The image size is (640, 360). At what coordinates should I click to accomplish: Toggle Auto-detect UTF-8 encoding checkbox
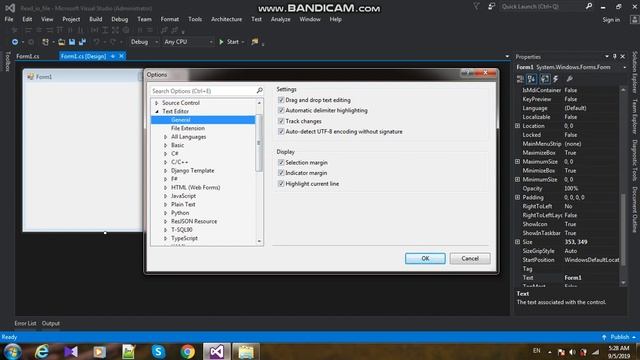tap(281, 131)
